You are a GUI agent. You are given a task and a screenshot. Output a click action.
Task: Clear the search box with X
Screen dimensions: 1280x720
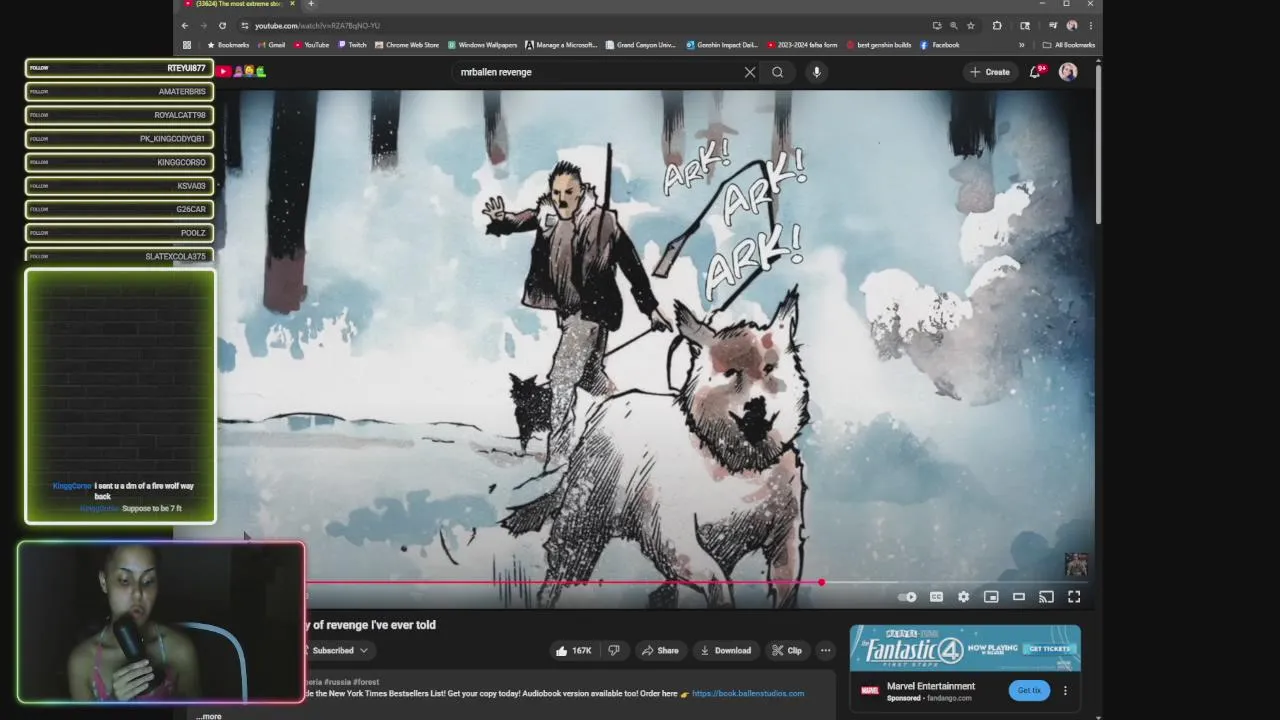point(750,72)
